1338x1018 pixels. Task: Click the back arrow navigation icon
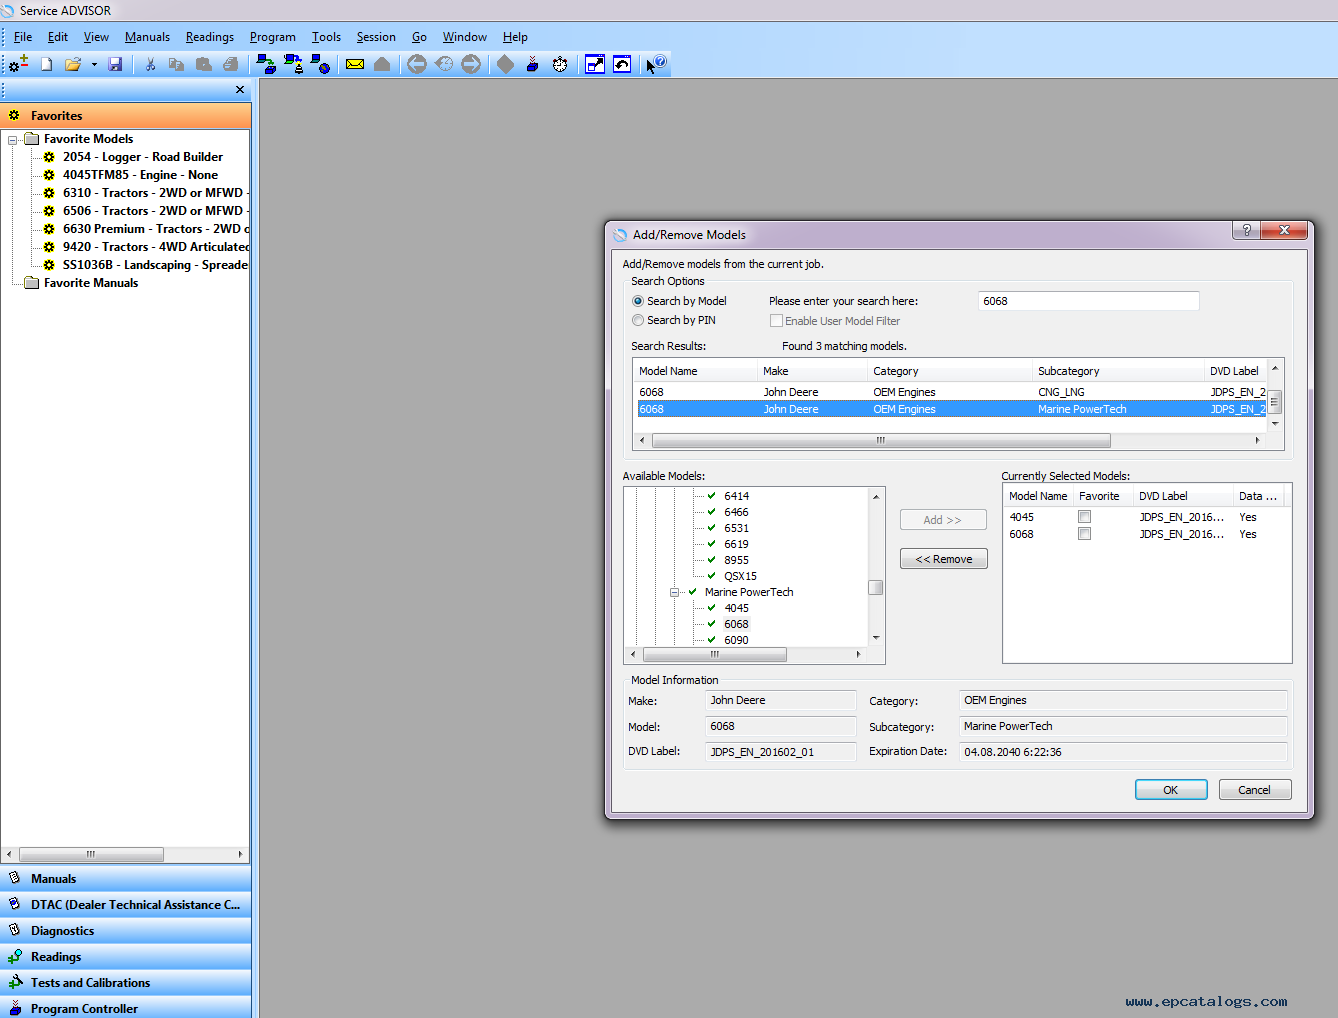coord(417,64)
